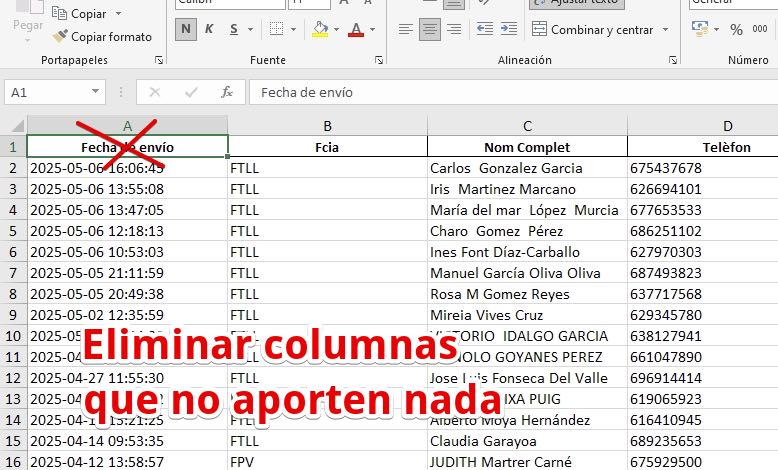Increase indent
Image resolution: width=778 pixels, height=470 pixels.
pyautogui.click(x=509, y=29)
